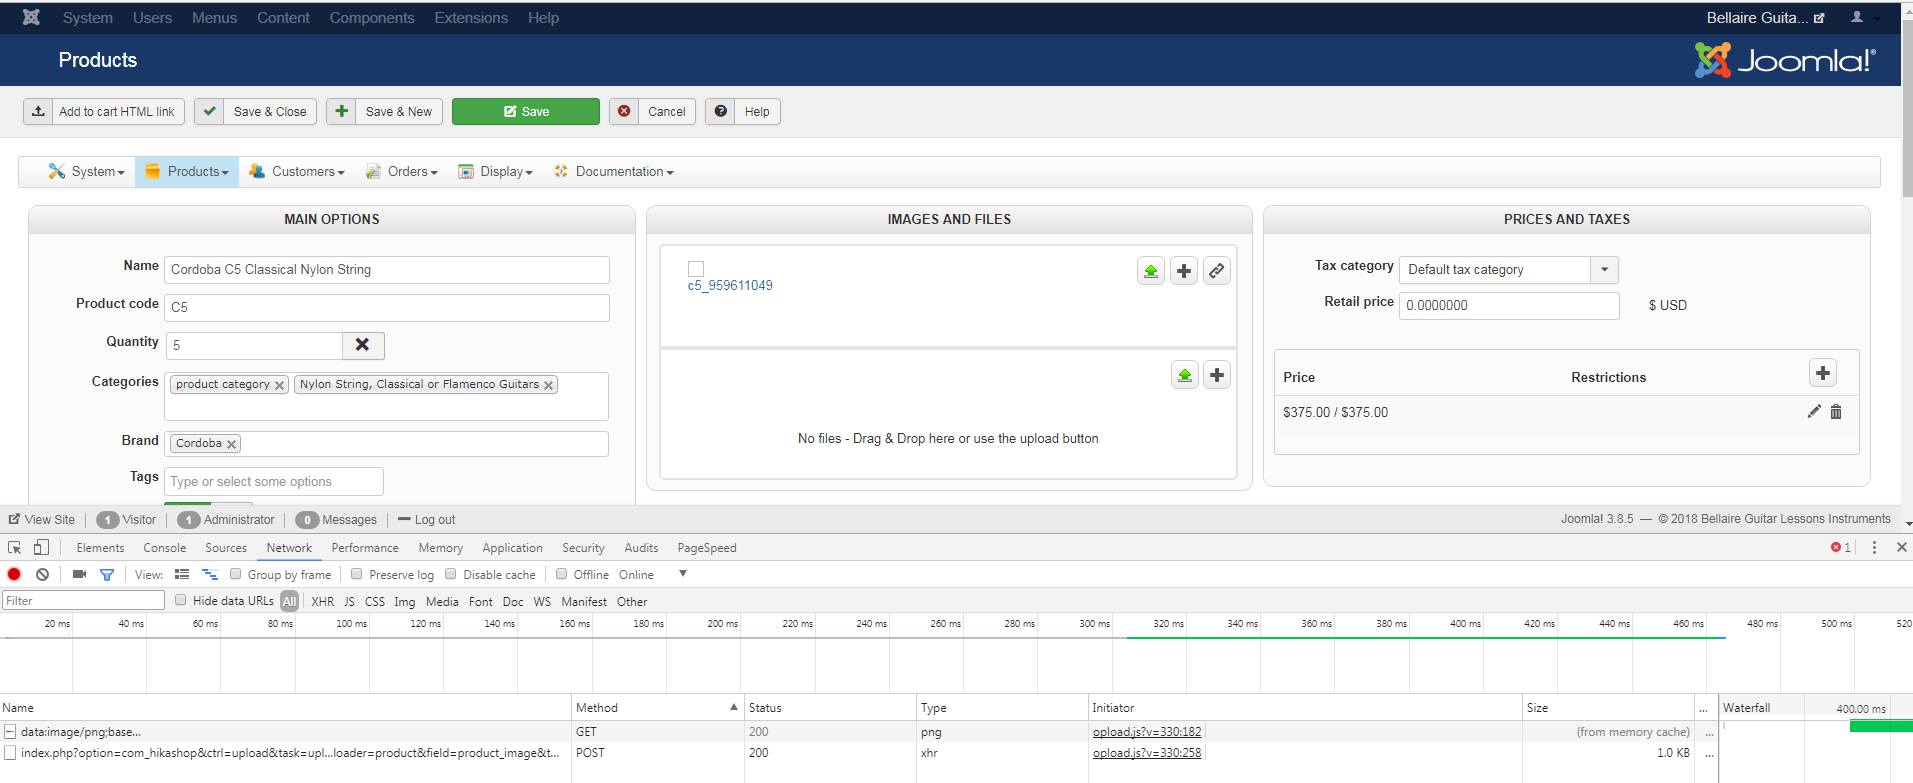This screenshot has width=1913, height=783.
Task: Toggle DevTools network filter funnel icon
Action: click(107, 574)
